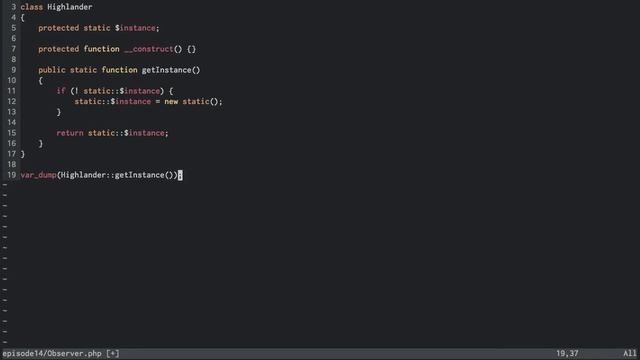The image size is (640, 360).
Task: Click the class name Highlander on line 3
Action: tap(70, 7)
